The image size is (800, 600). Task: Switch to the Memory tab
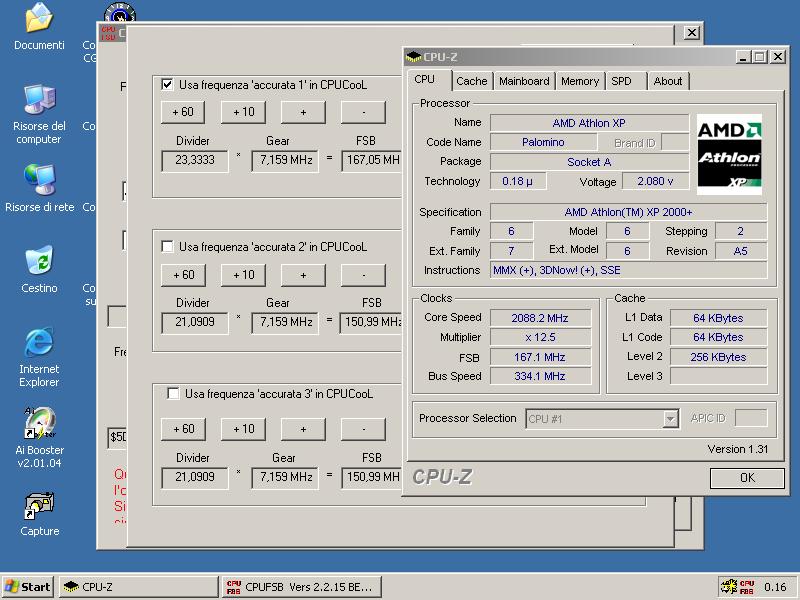click(x=580, y=81)
